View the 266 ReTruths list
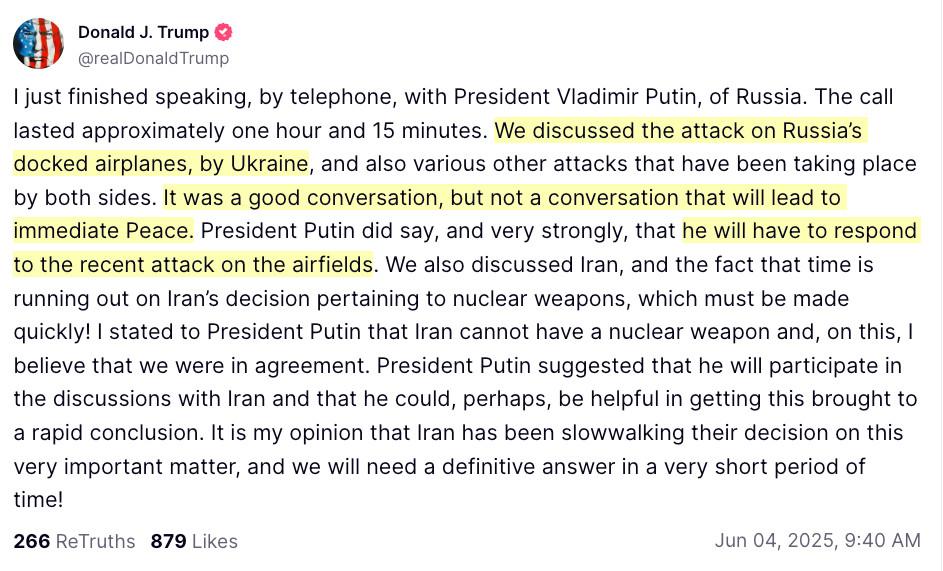 click(74, 541)
